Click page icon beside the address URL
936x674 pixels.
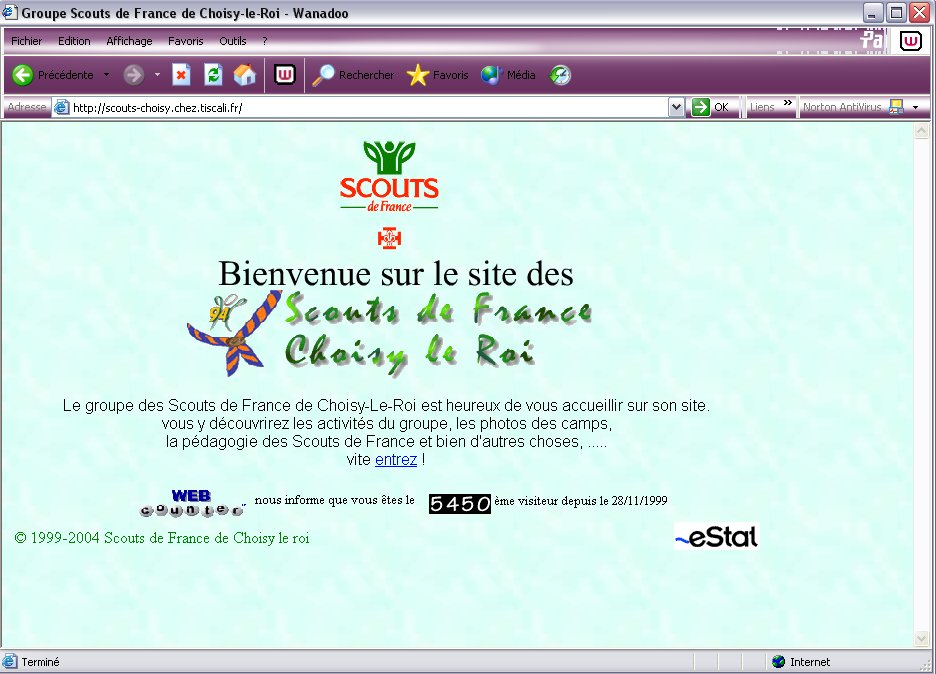tap(61, 107)
